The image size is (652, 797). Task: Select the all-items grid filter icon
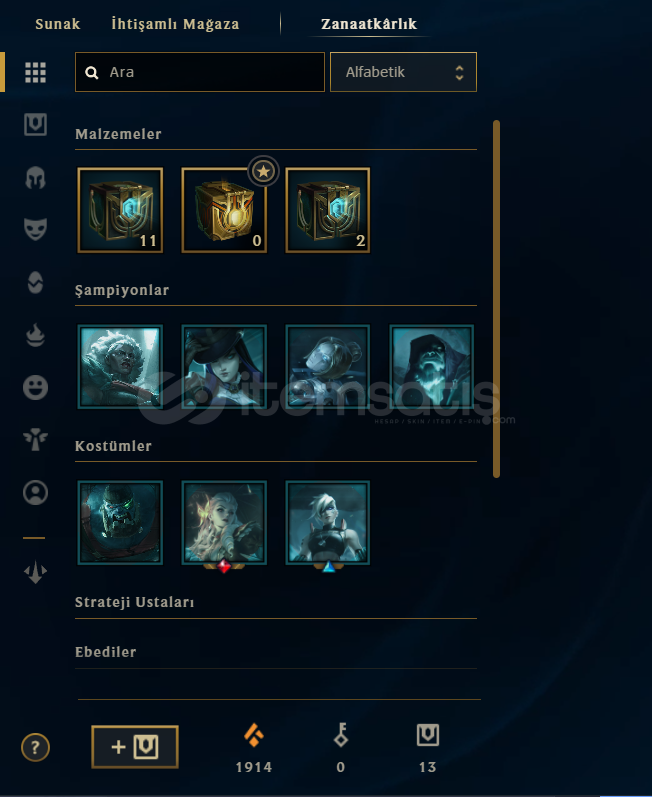click(x=35, y=72)
